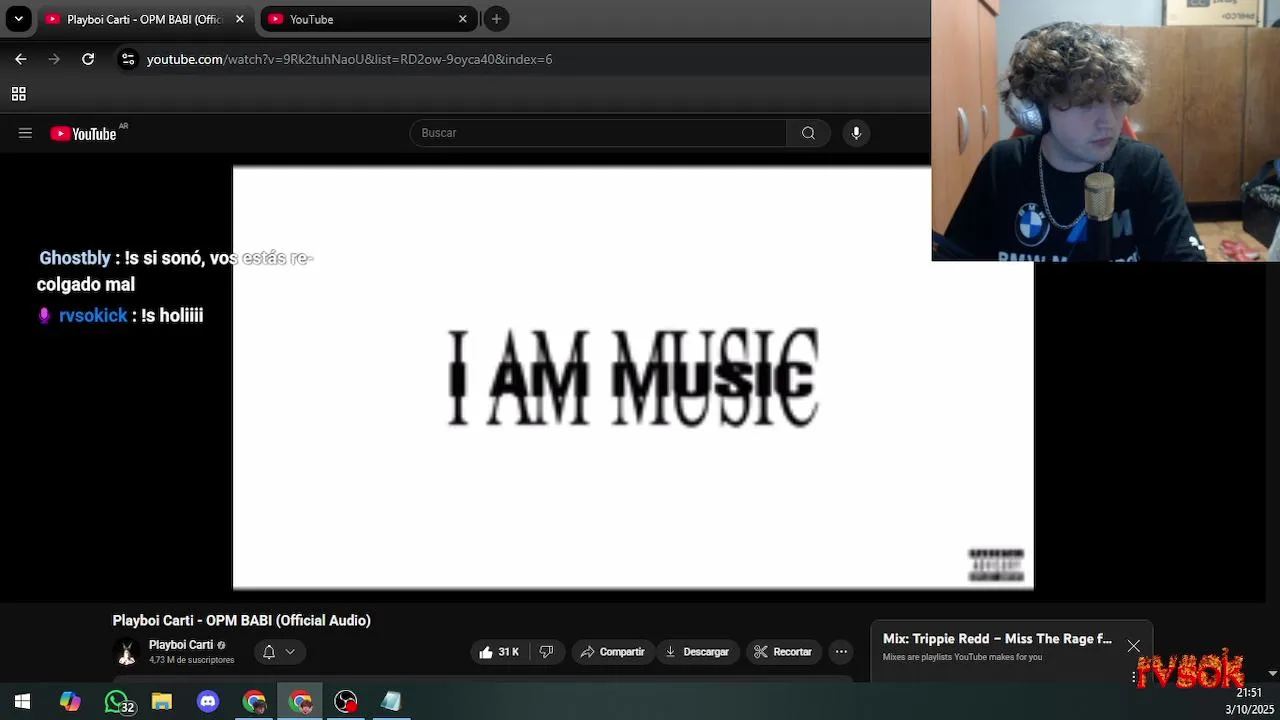This screenshot has width=1280, height=720.
Task: Click the Descargar download button
Action: pos(697,652)
